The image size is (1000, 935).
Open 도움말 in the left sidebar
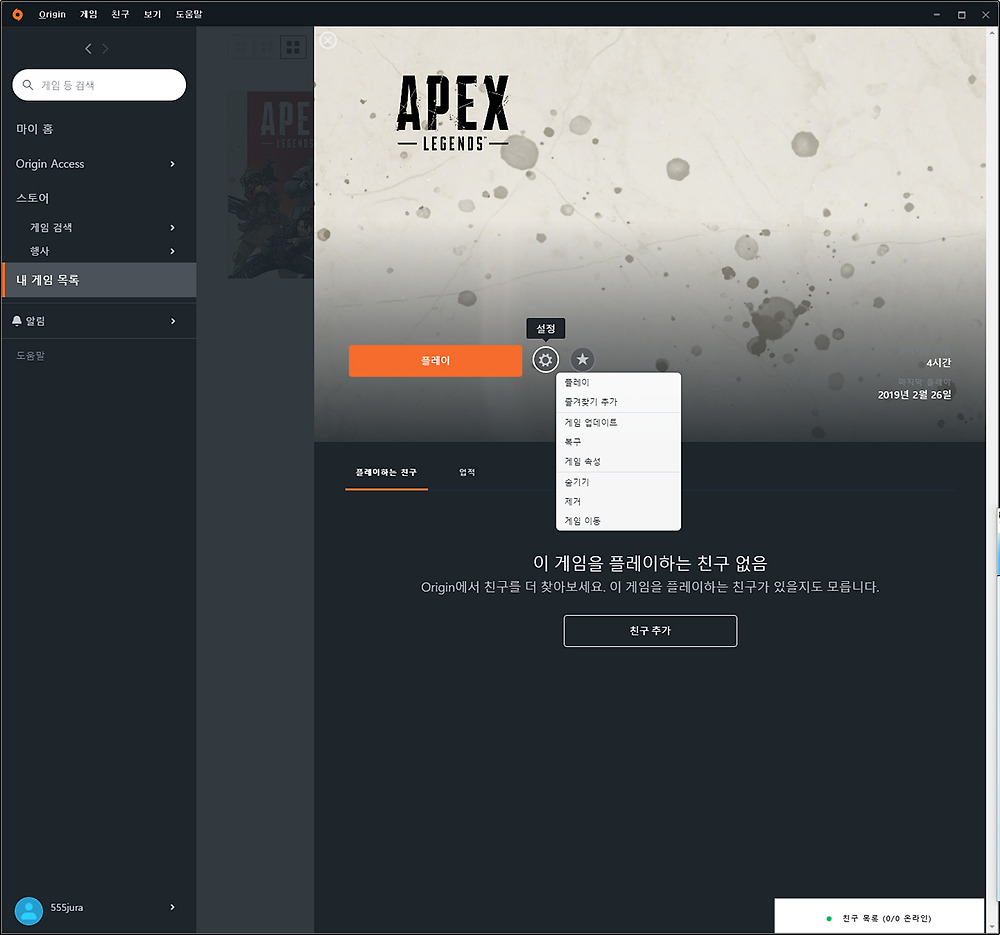(x=31, y=356)
